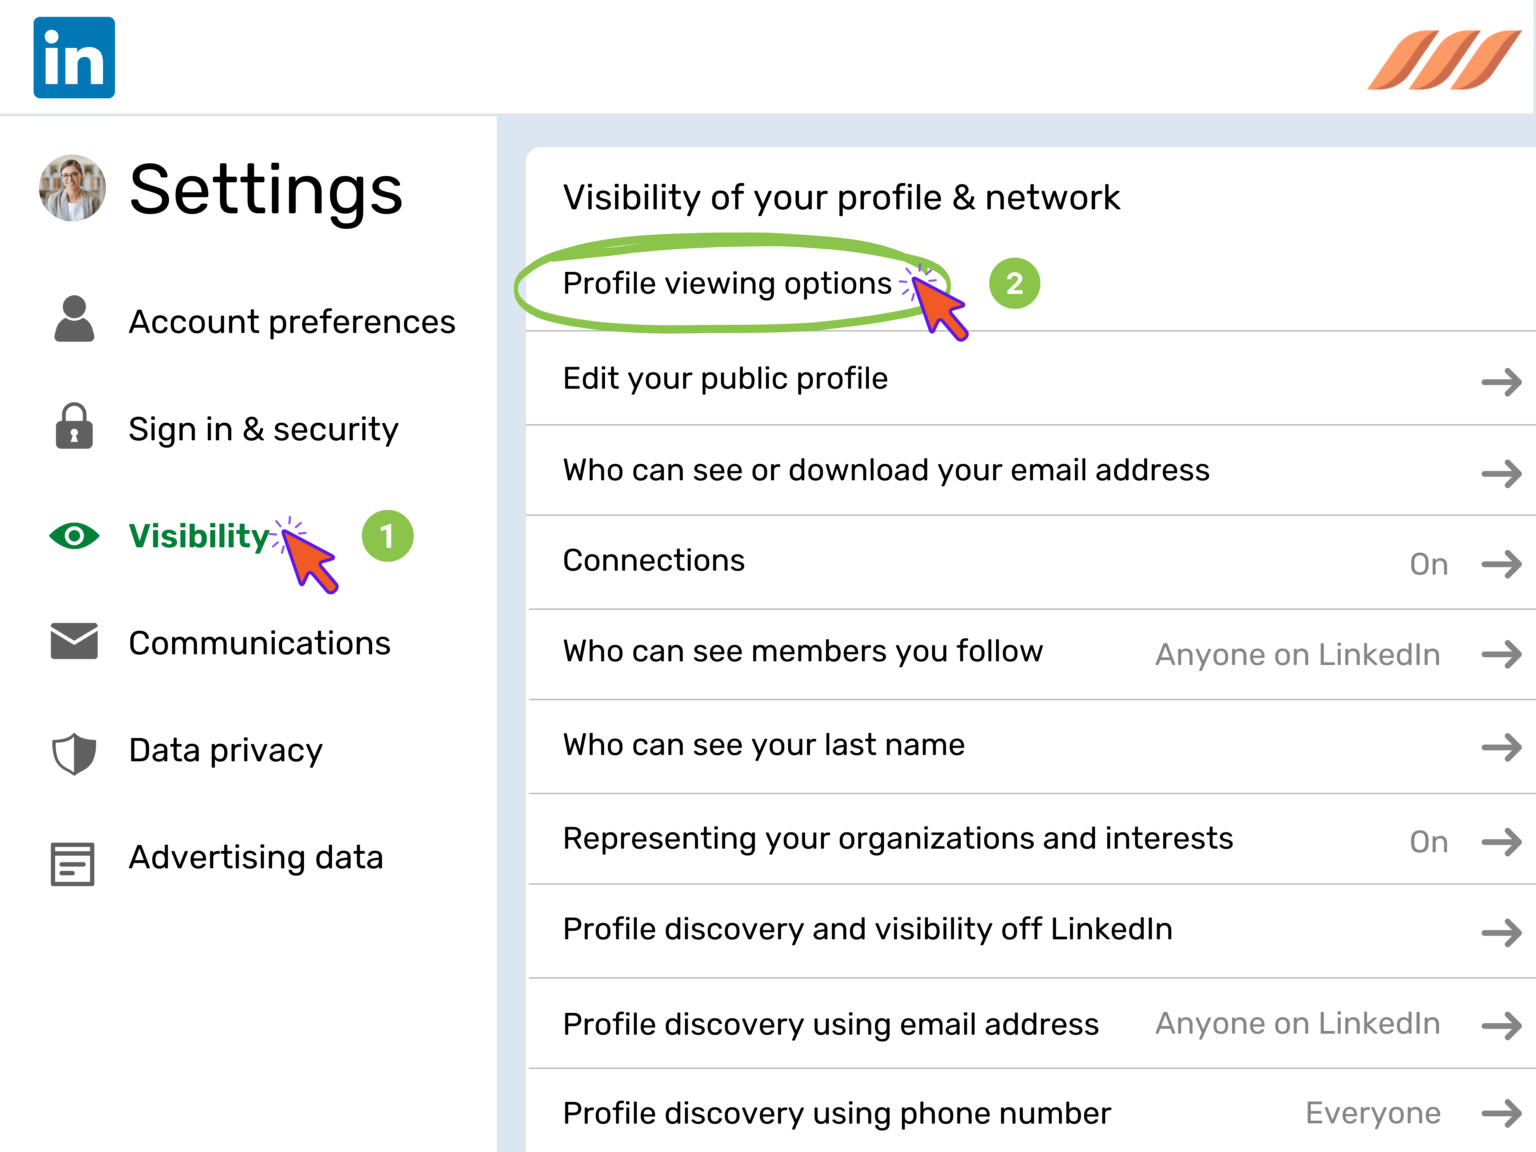Screen dimensions: 1536x1152
Task: Click the On indicator beside Representing your organizations
Action: click(1429, 842)
